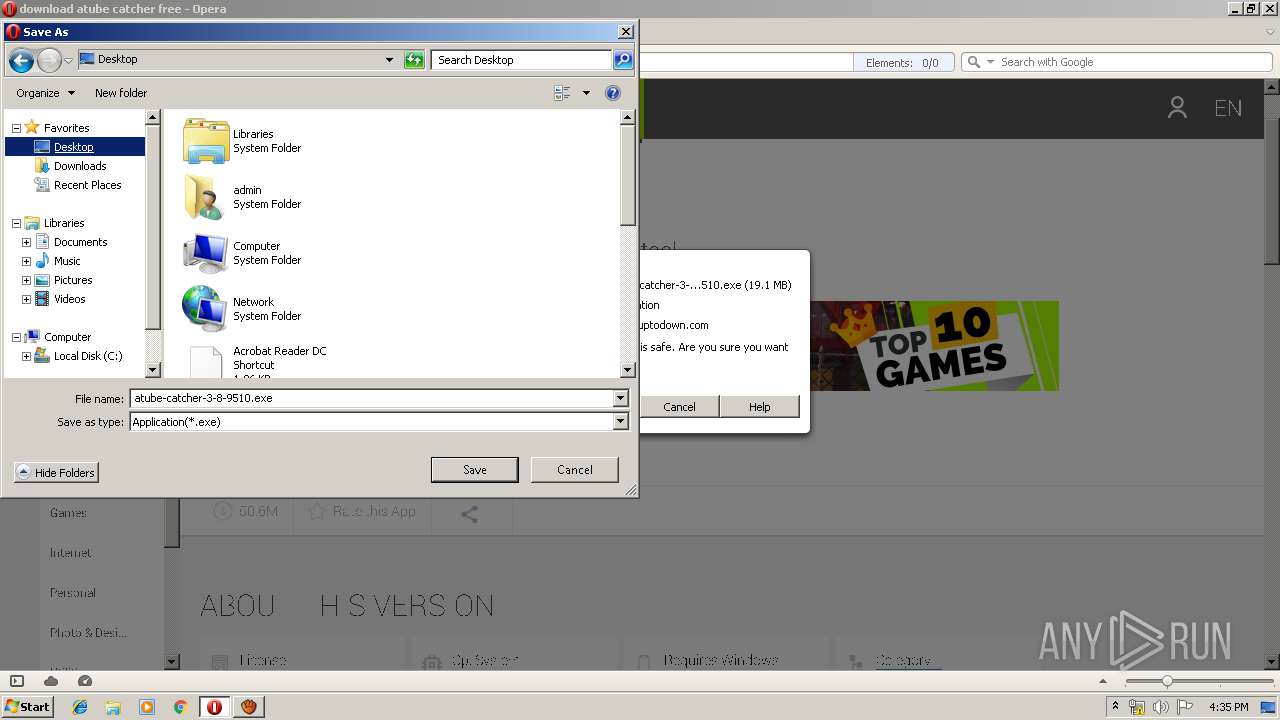The width and height of the screenshot is (1280, 720).
Task: Open Google Chrome from taskbar
Action: pos(181,707)
